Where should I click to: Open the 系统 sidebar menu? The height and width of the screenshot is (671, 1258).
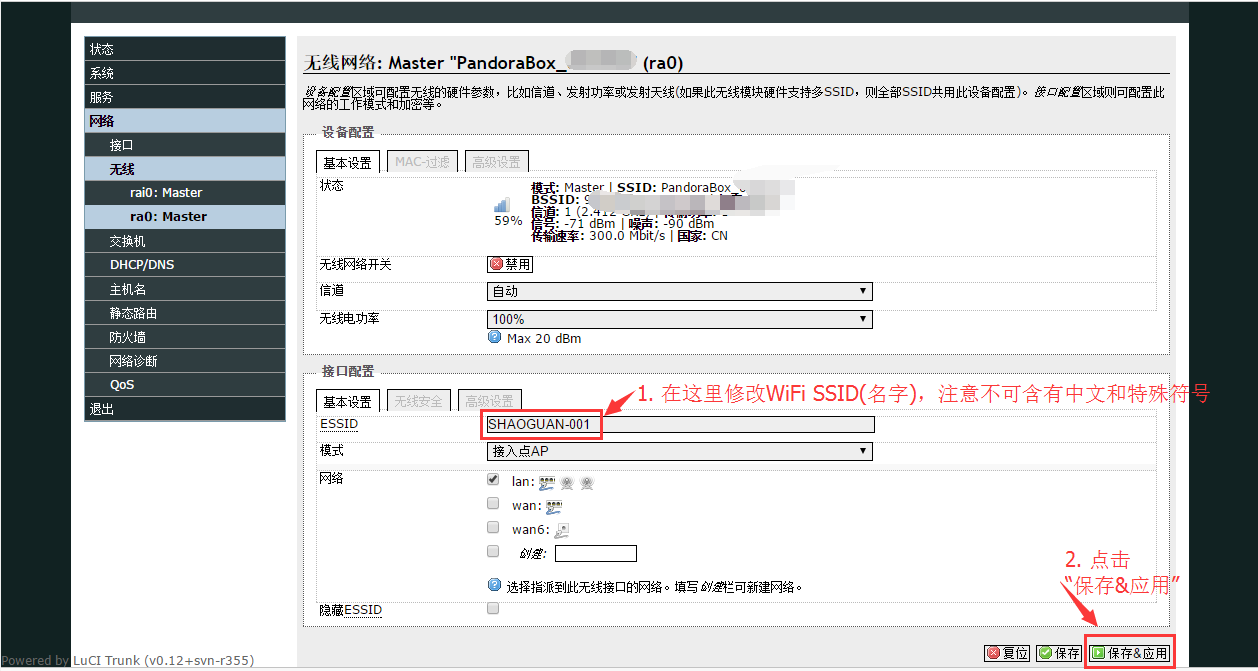click(185, 73)
